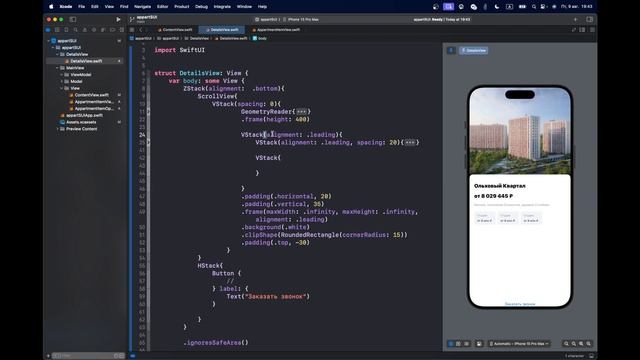Open the Integrate menu
Screen dimensions: 640x360
pos(222,7)
